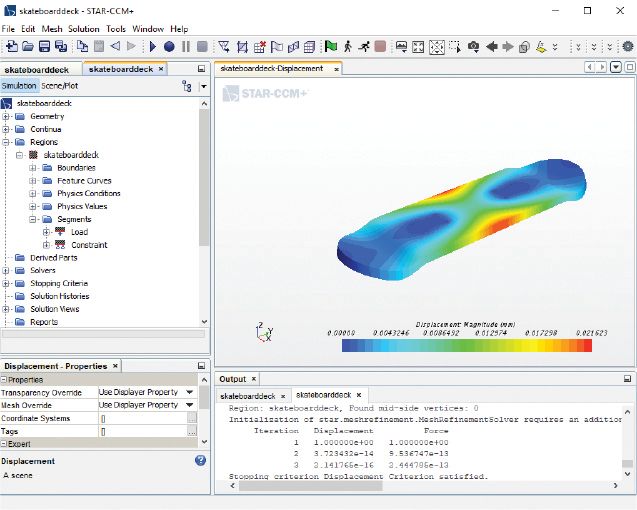Click the right arrow next view icon
The image size is (637, 510).
point(508,47)
